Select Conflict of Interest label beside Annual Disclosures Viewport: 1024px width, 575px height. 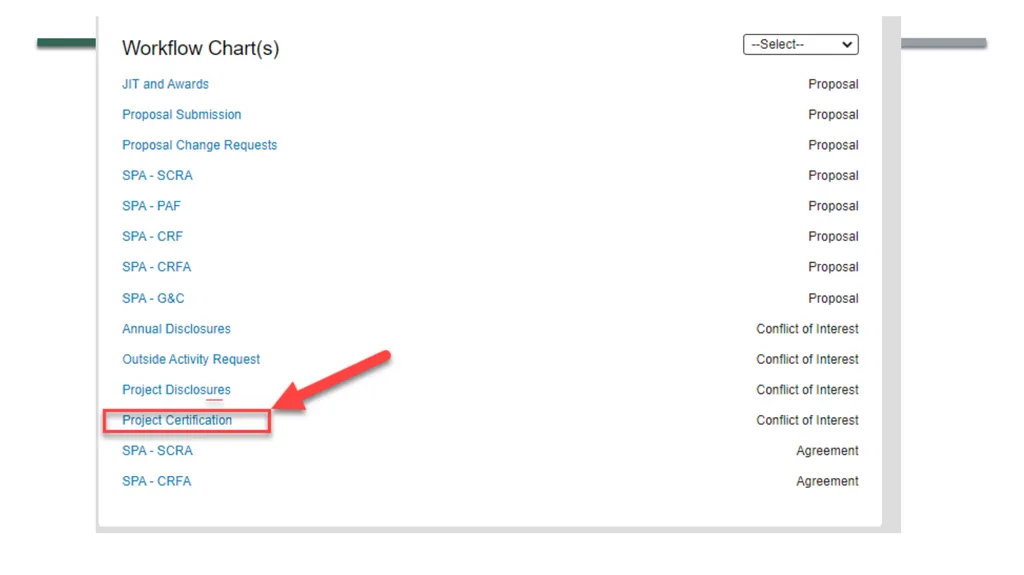click(807, 329)
